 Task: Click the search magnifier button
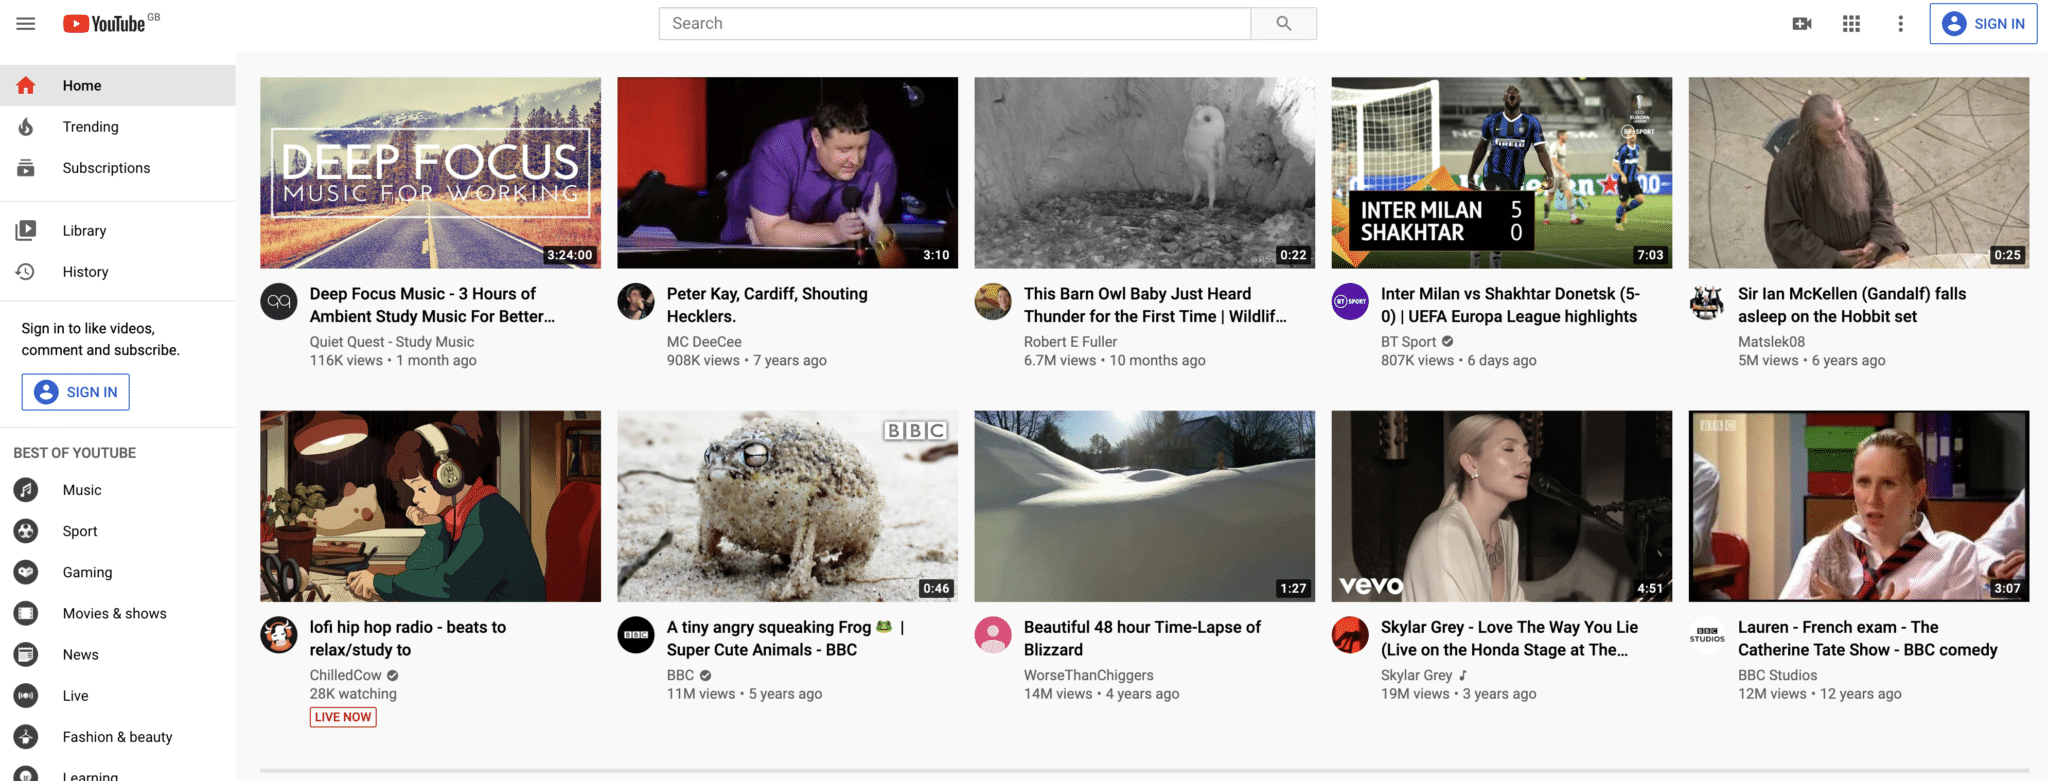coord(1284,23)
